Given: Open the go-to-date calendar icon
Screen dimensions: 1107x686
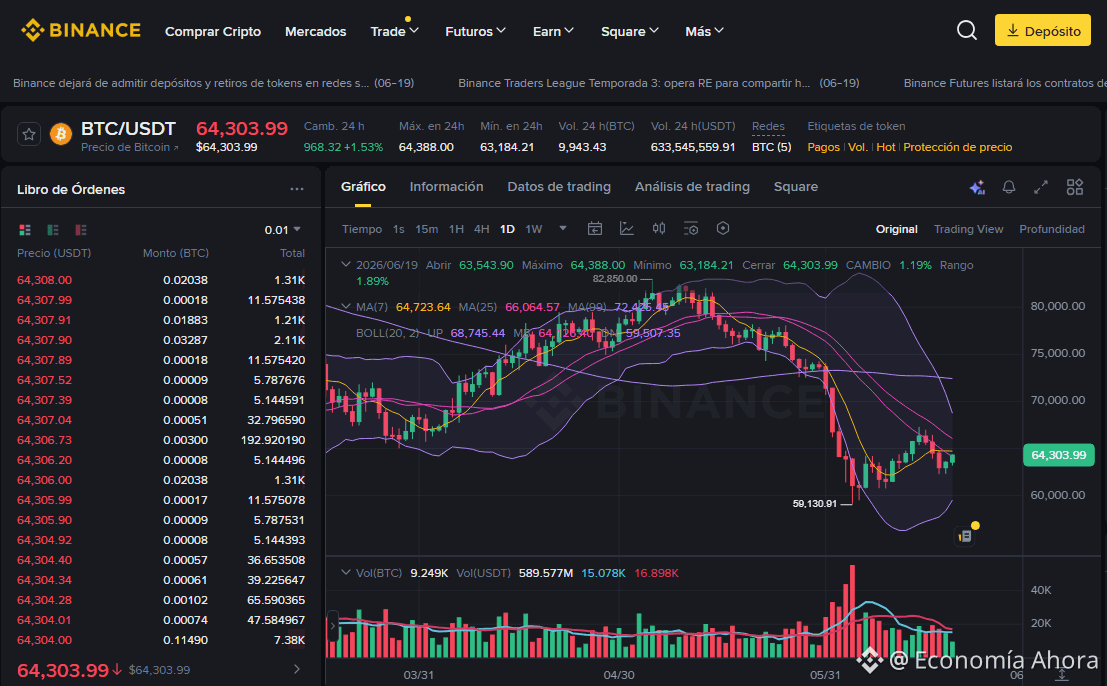Looking at the screenshot, I should pyautogui.click(x=594, y=229).
